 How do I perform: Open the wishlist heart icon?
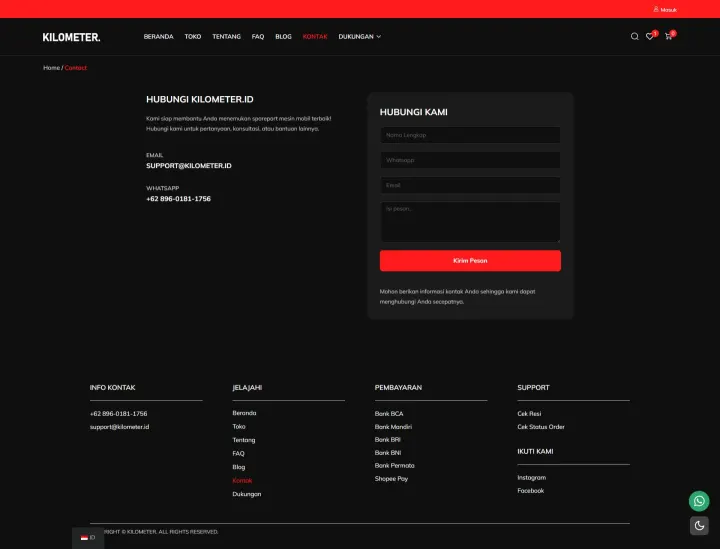650,36
